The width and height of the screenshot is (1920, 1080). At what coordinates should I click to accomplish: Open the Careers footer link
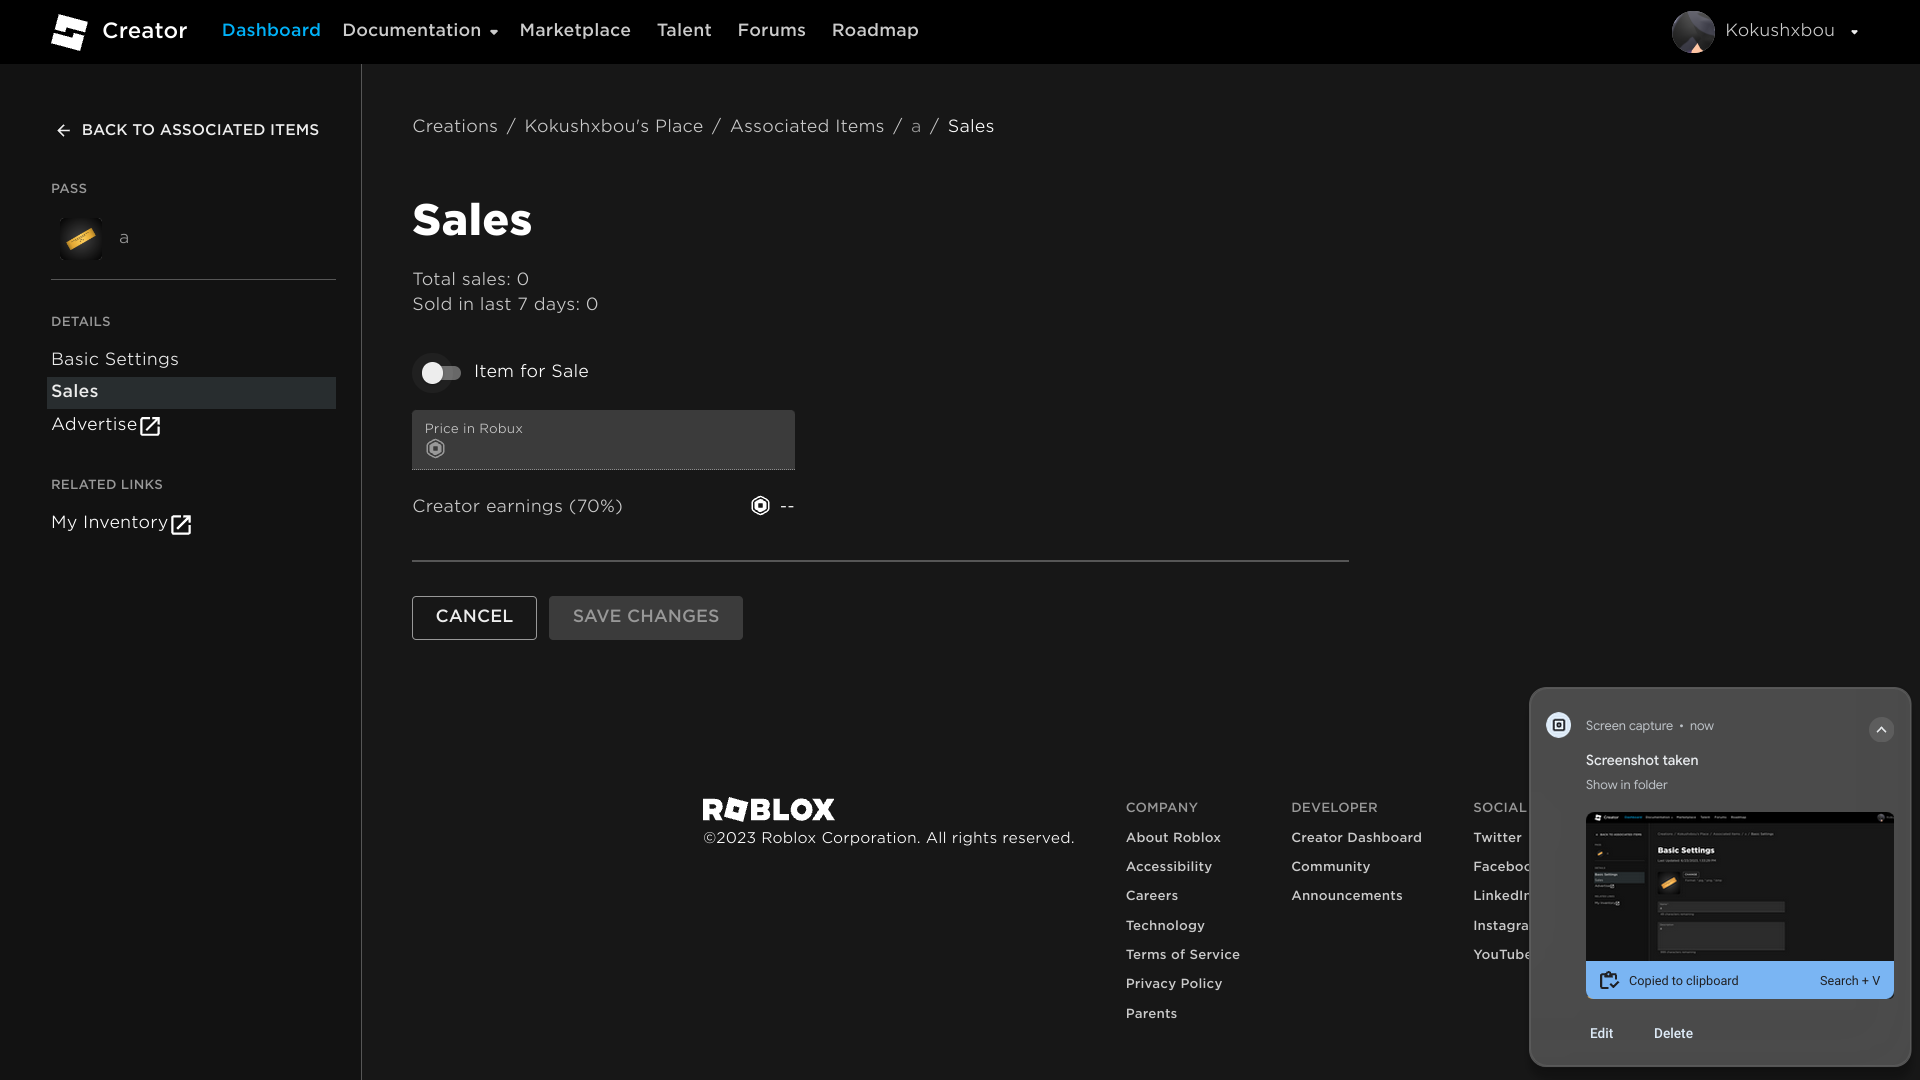pos(1152,896)
